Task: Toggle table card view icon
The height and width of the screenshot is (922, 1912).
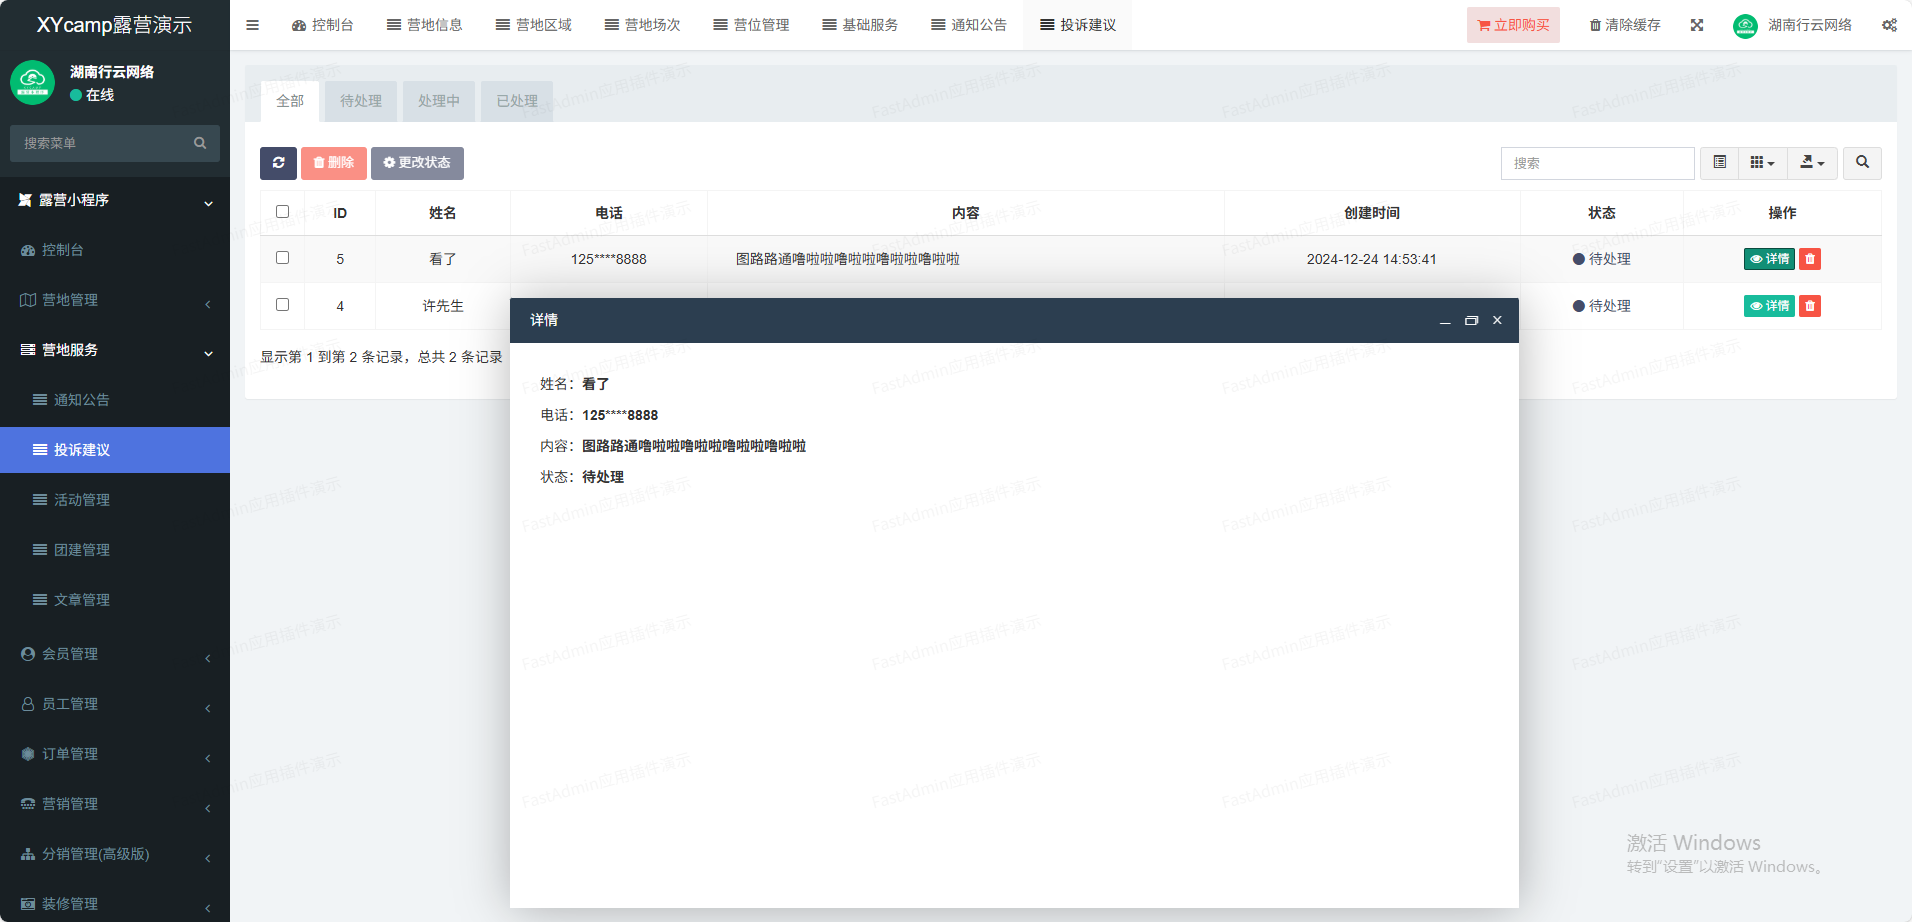Action: (1719, 163)
